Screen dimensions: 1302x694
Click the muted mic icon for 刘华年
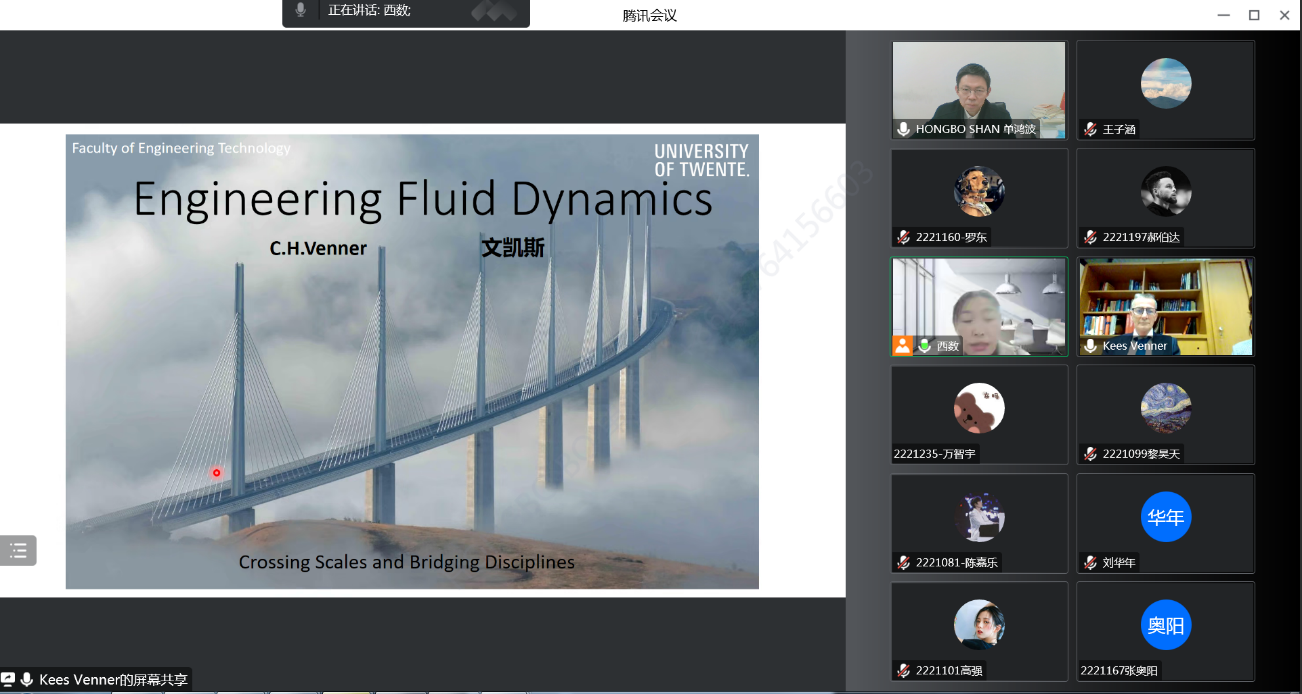click(x=1091, y=562)
